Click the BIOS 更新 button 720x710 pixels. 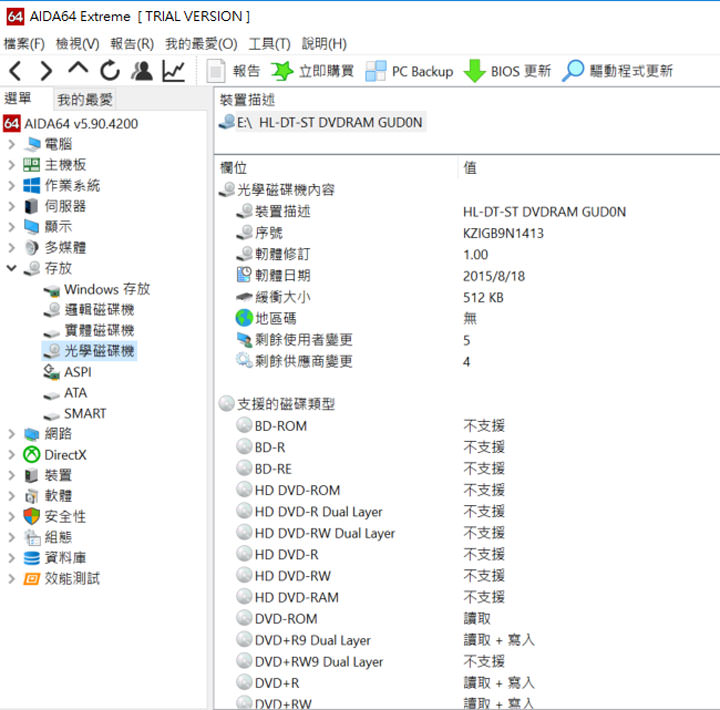(x=508, y=71)
